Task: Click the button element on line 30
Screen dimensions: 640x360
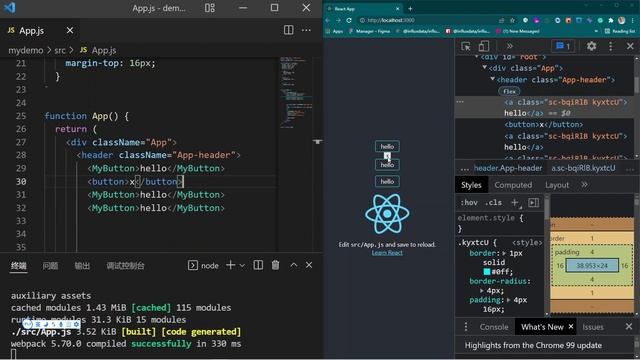Action: click(x=135, y=182)
